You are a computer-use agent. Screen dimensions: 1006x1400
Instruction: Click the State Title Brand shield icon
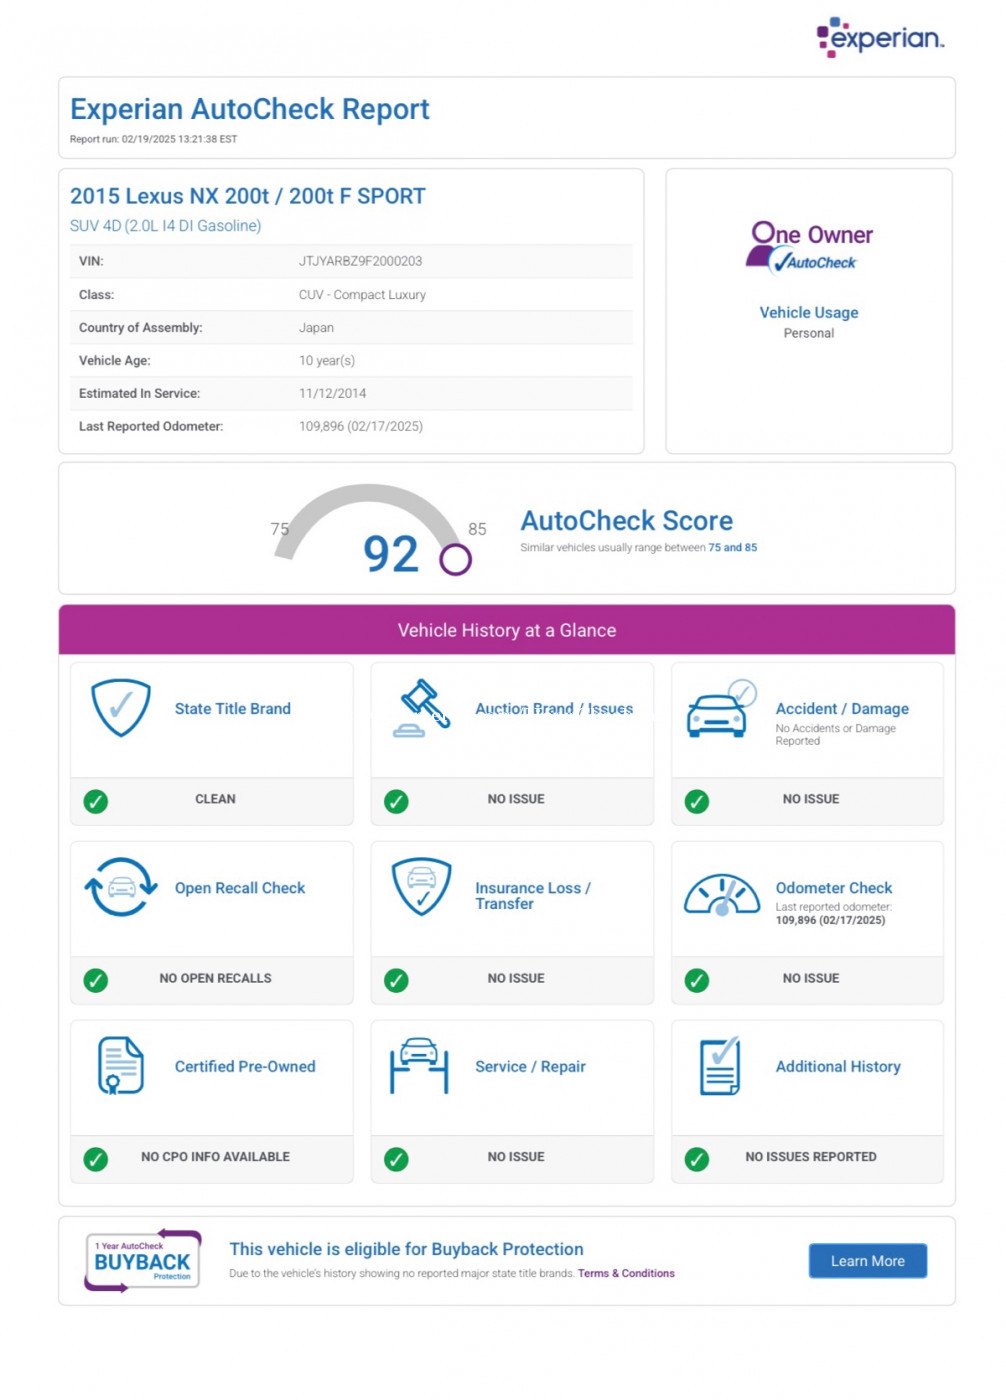[x=121, y=707]
